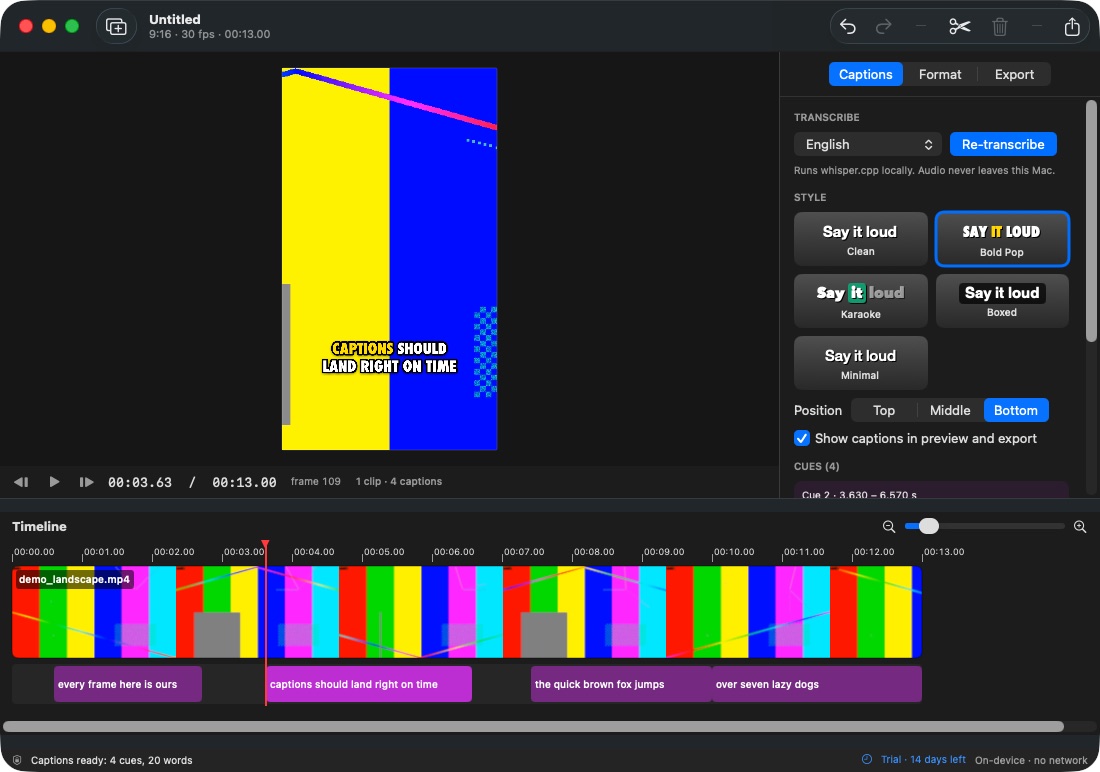
Task: Toggle Show captions in preview and export
Action: tap(802, 439)
